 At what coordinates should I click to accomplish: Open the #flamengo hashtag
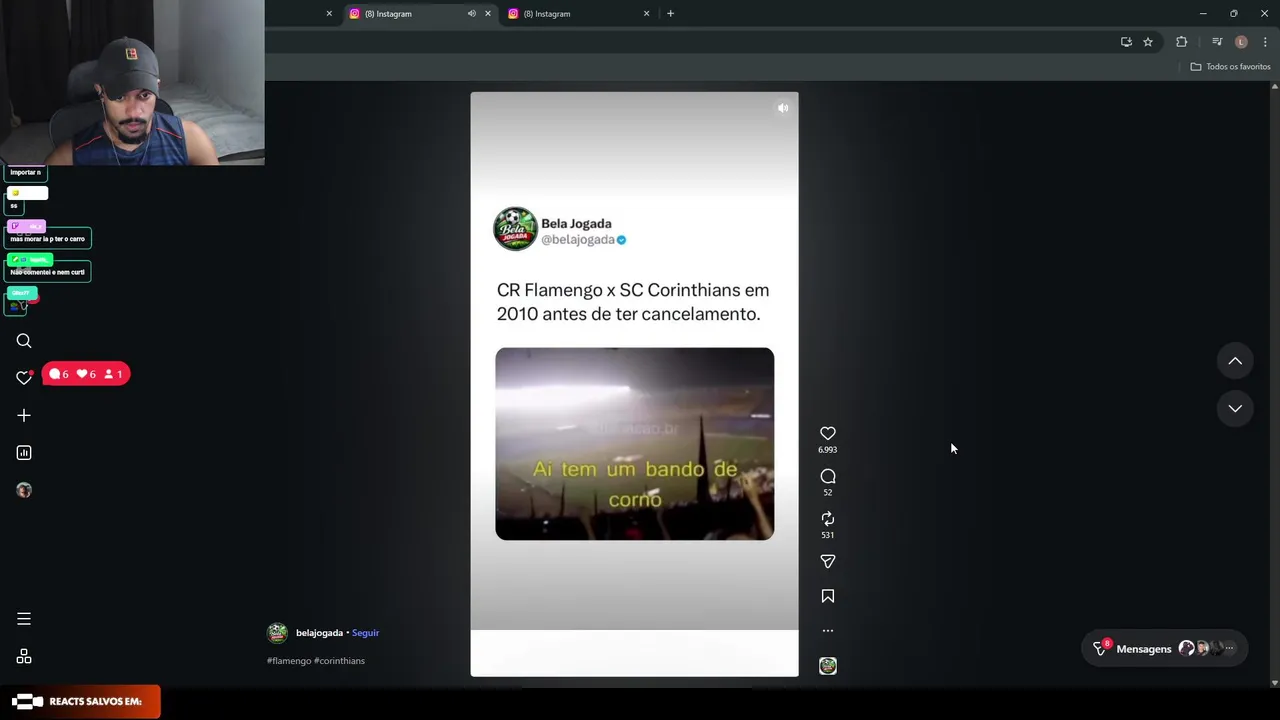coord(289,661)
